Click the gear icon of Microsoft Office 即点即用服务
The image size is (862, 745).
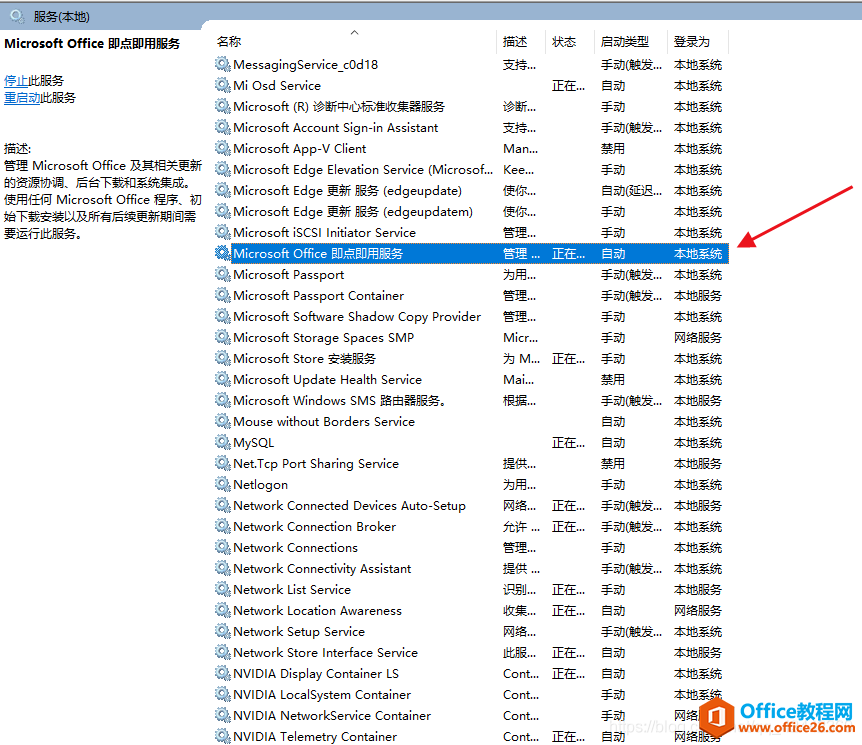[223, 253]
